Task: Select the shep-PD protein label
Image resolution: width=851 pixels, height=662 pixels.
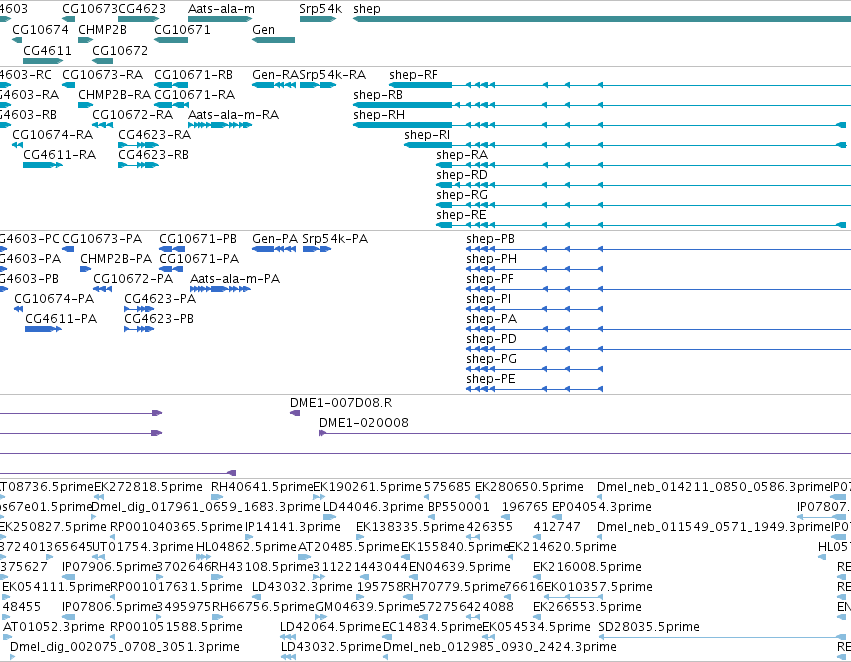Action: tap(492, 340)
